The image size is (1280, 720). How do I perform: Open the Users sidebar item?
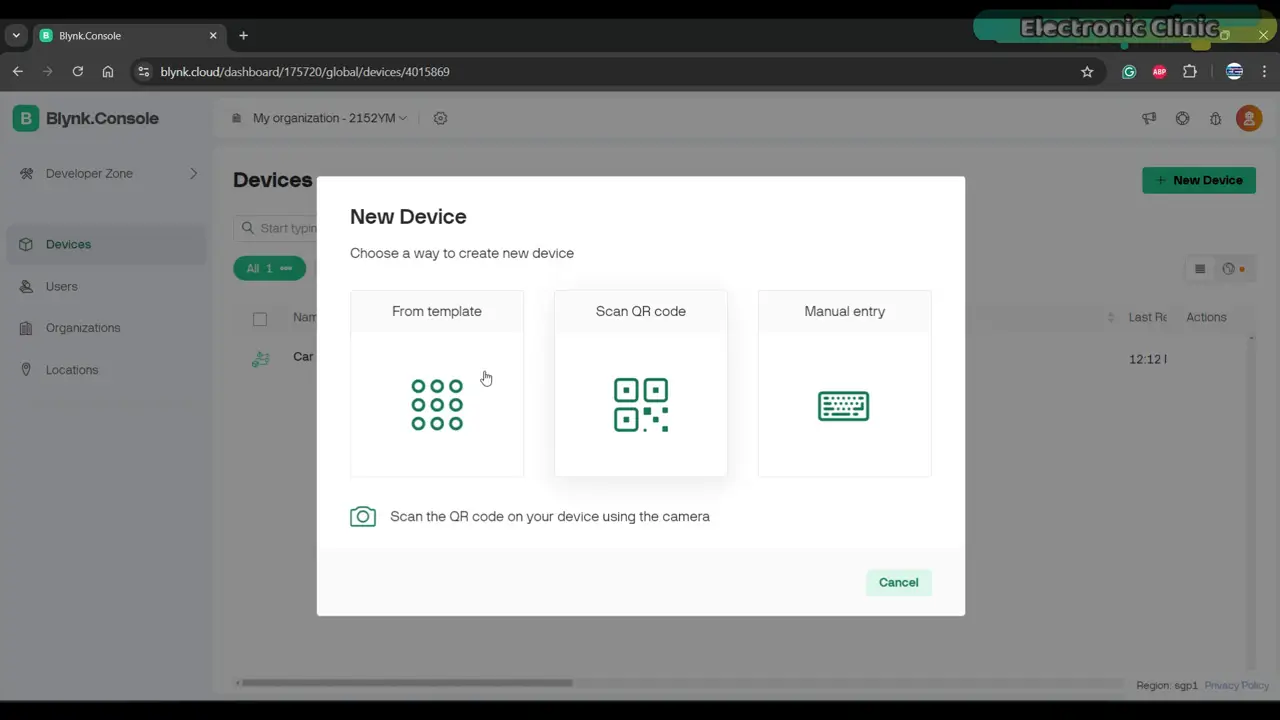(107, 286)
